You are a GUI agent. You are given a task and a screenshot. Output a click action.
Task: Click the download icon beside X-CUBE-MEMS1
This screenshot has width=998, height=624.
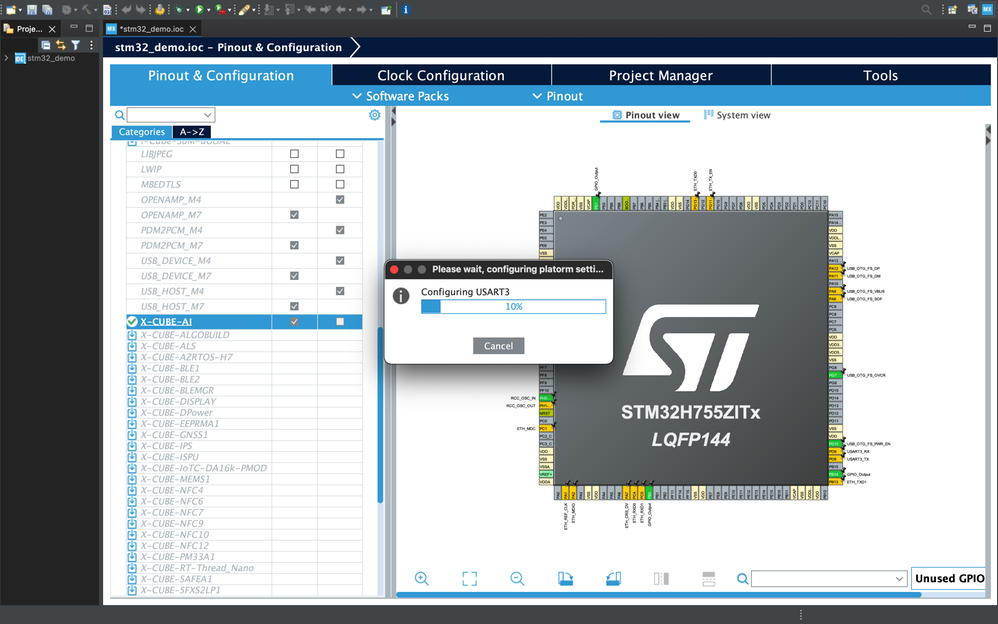pyautogui.click(x=132, y=479)
